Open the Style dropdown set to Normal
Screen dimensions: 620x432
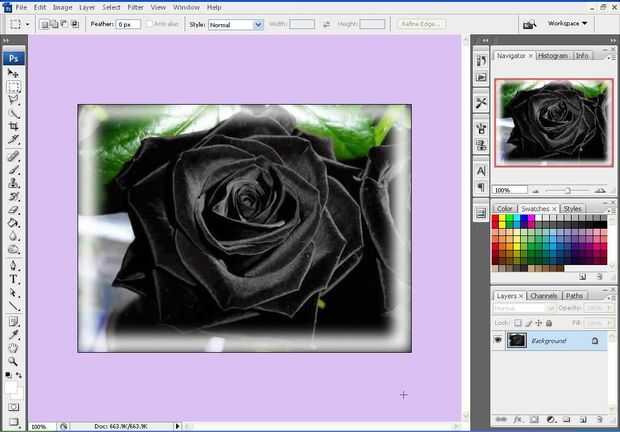[235, 24]
